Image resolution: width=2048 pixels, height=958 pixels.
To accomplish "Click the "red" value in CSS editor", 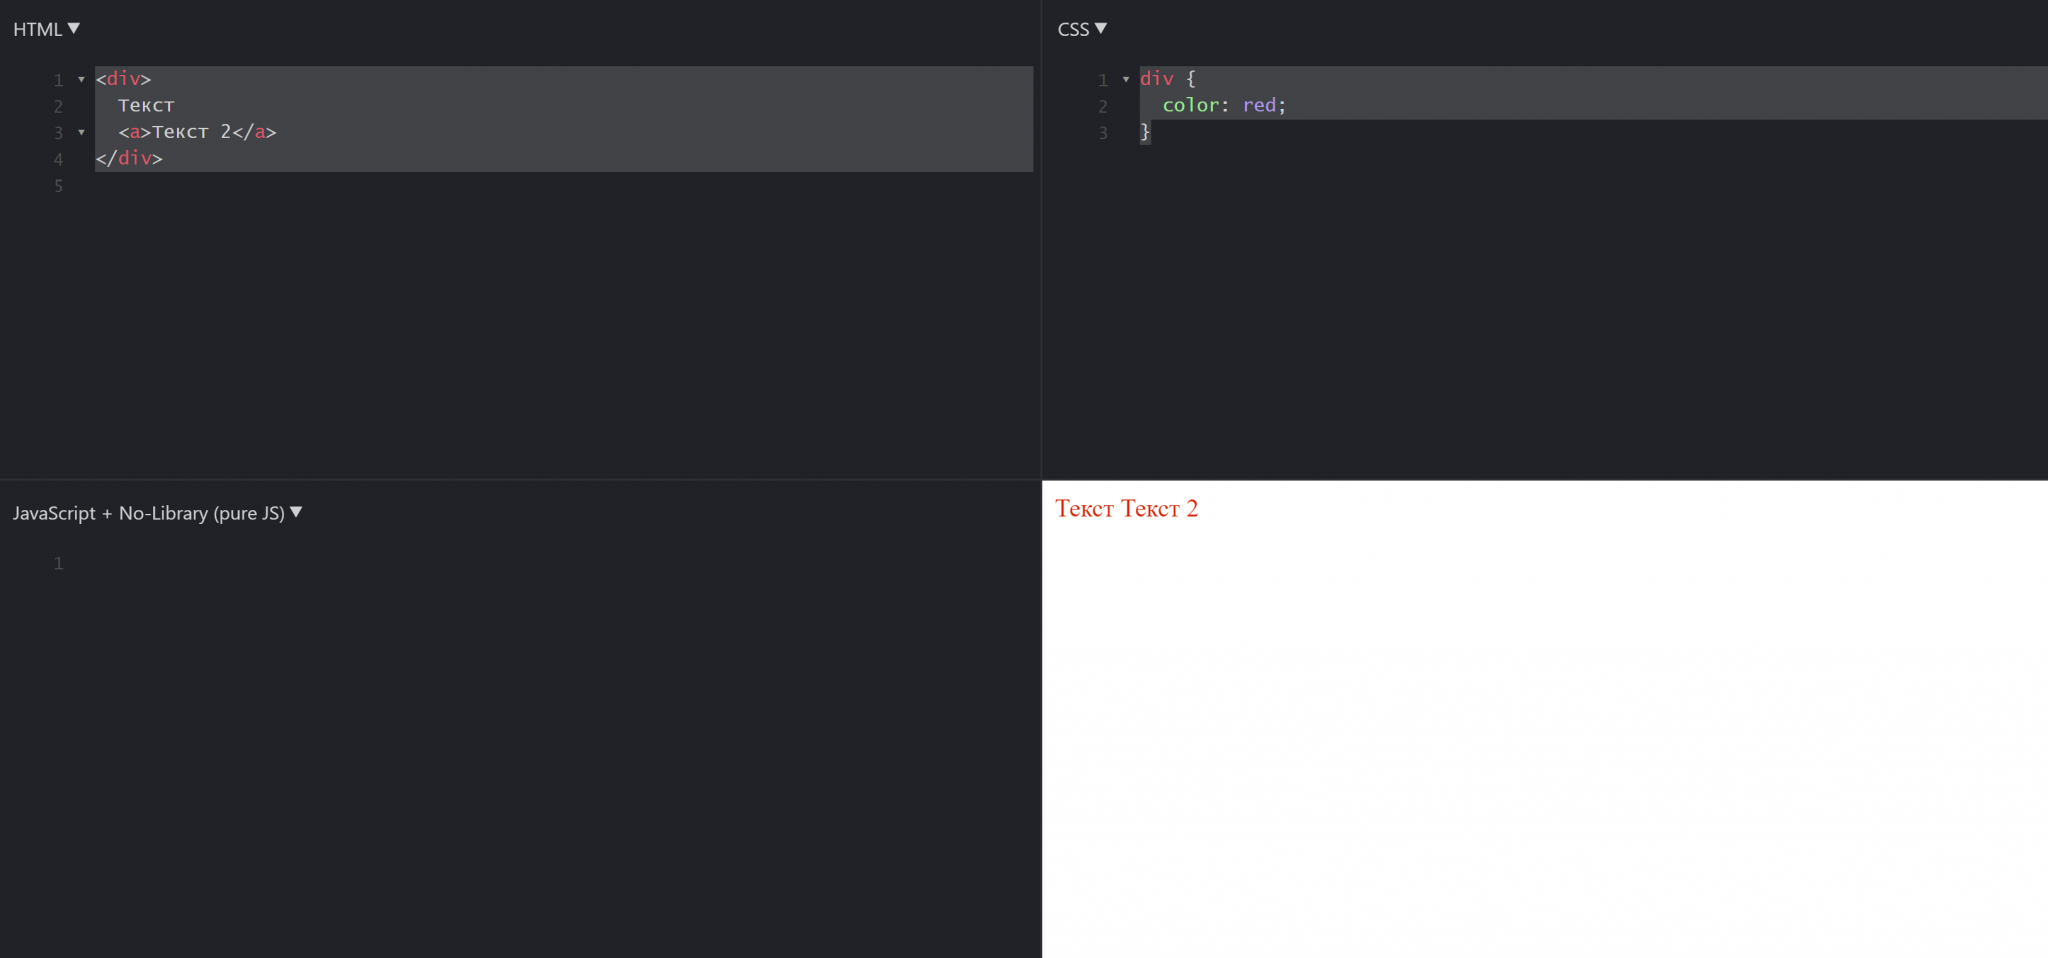I will (x=1259, y=106).
